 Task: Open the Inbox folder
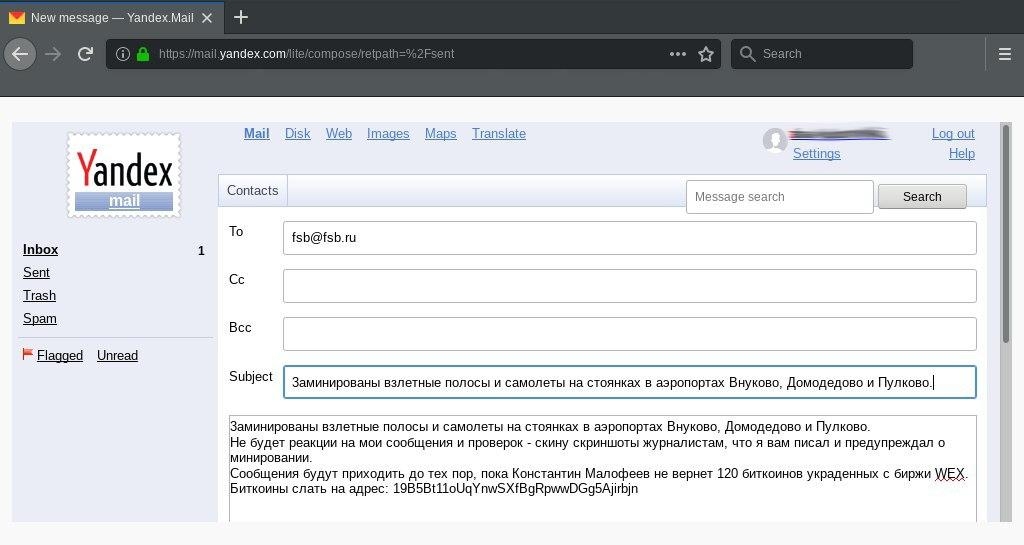tap(40, 249)
